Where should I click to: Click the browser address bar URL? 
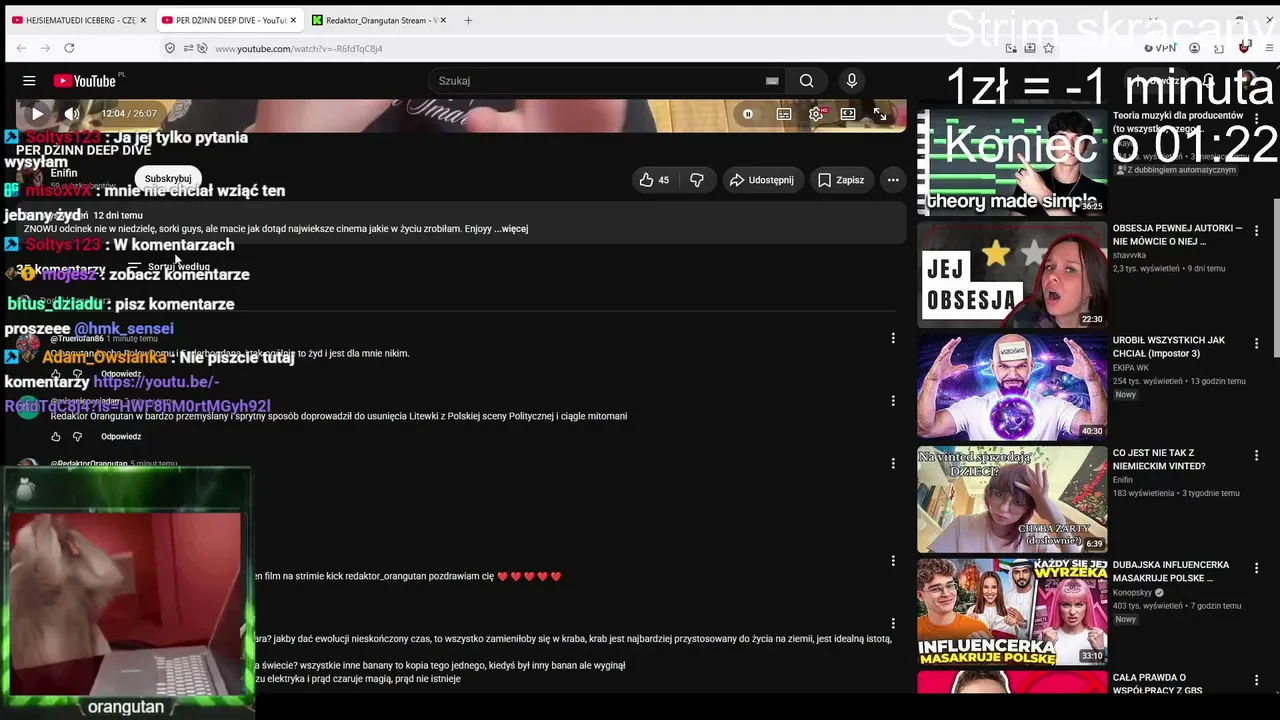299,48
